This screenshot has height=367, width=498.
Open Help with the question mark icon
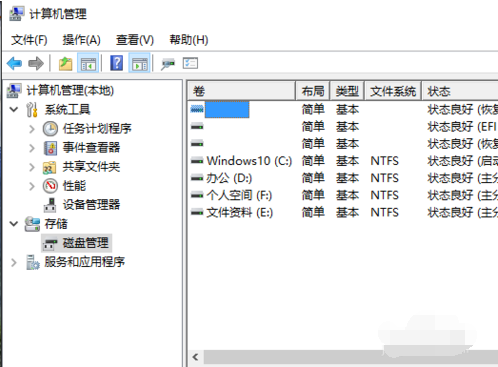(116, 63)
